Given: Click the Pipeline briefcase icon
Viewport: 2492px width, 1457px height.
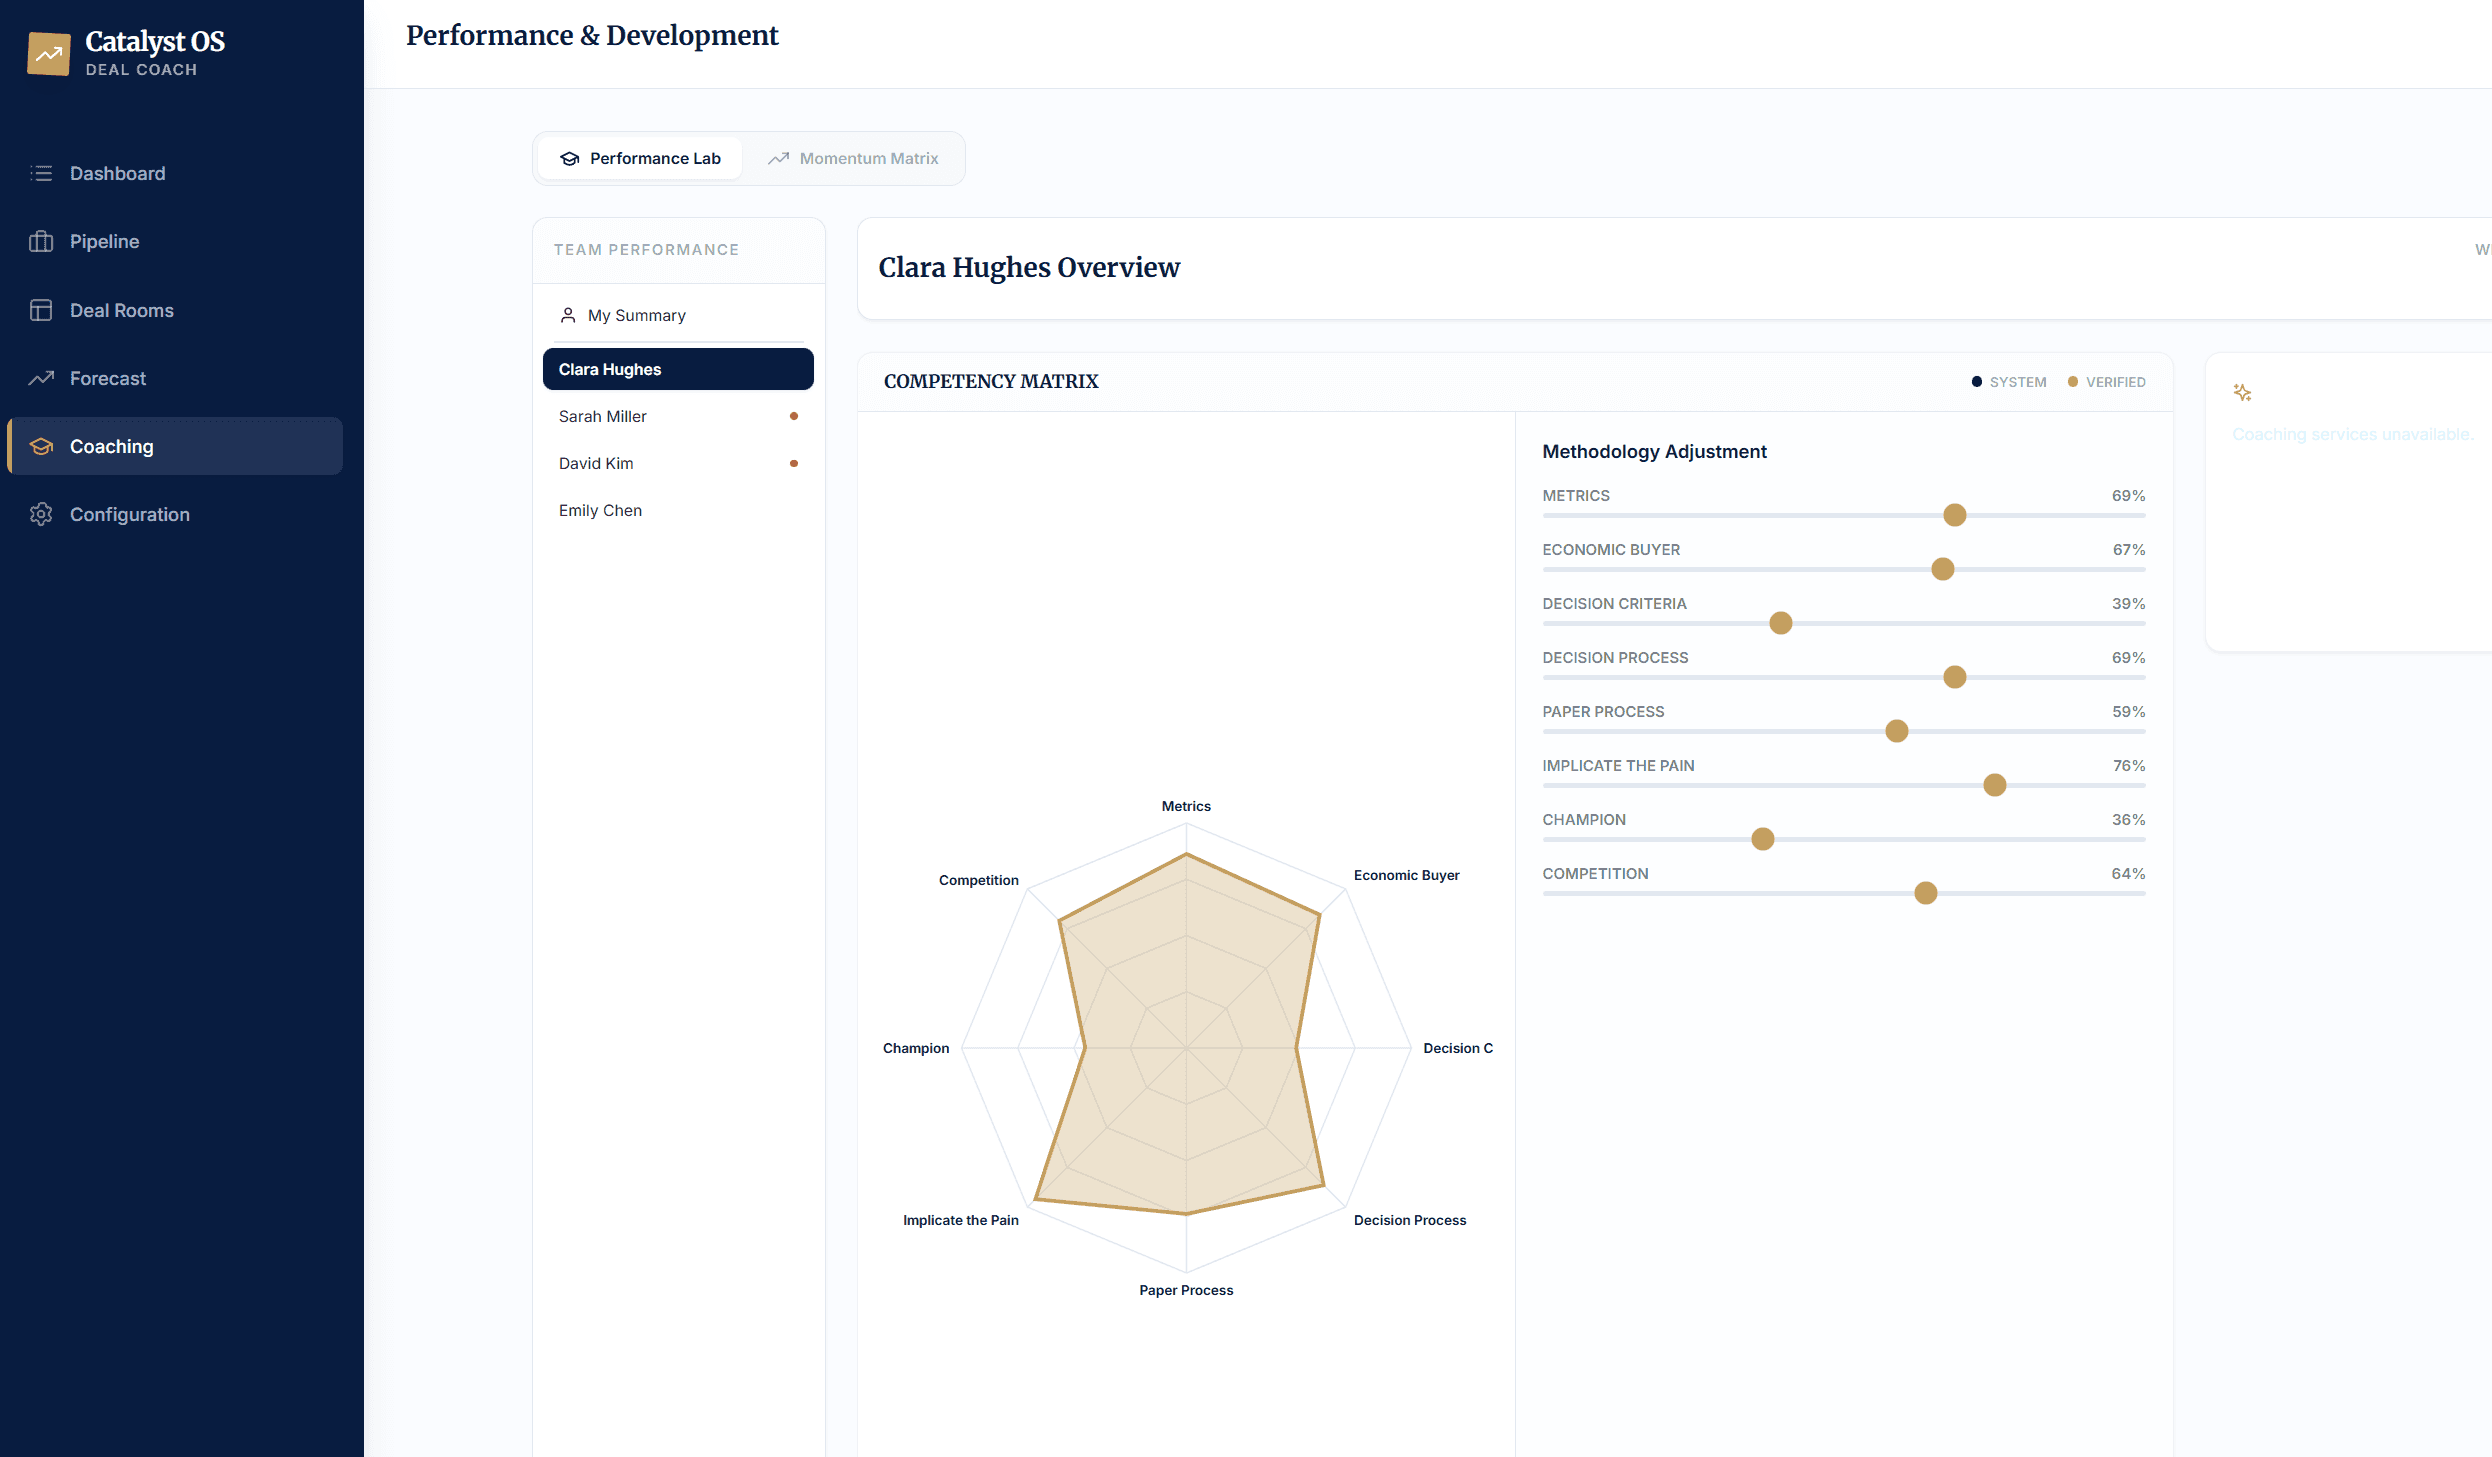Looking at the screenshot, I should (41, 241).
